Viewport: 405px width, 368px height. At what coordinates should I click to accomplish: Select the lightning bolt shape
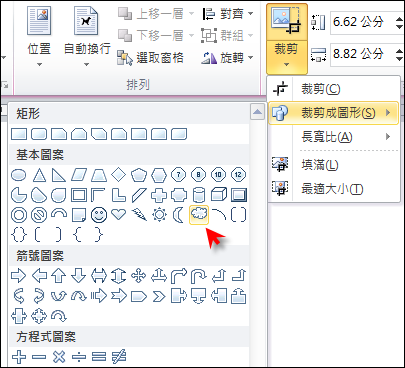pos(139,215)
